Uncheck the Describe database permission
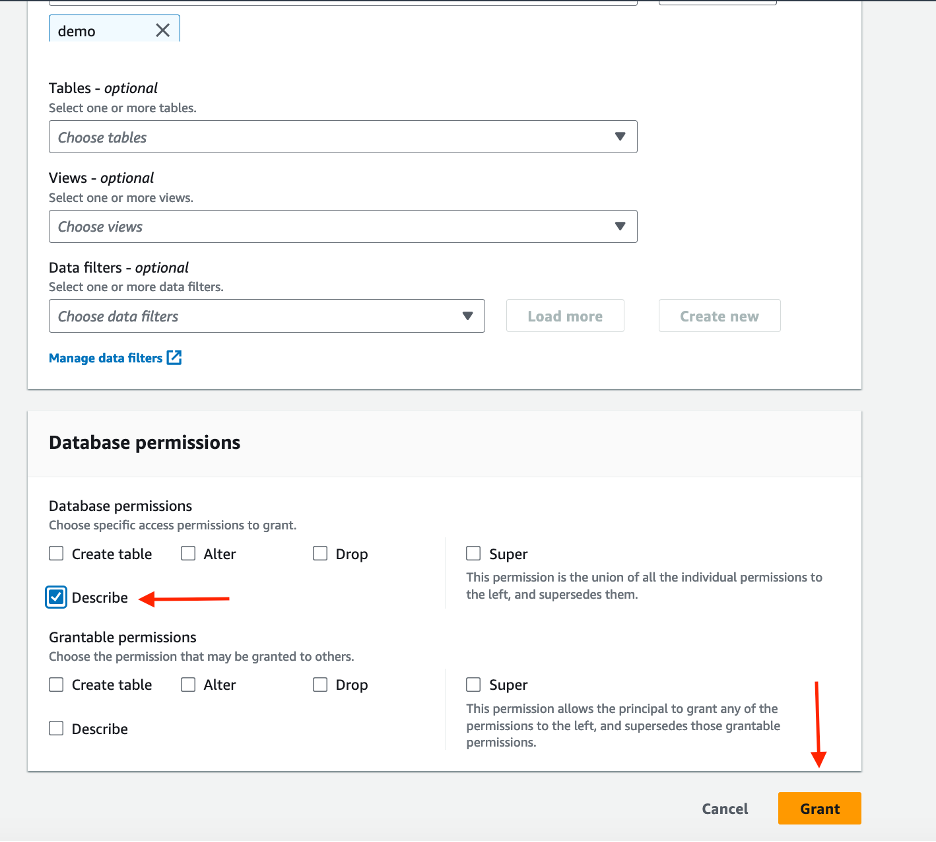Screen dimensions: 936x842 click(x=56, y=597)
